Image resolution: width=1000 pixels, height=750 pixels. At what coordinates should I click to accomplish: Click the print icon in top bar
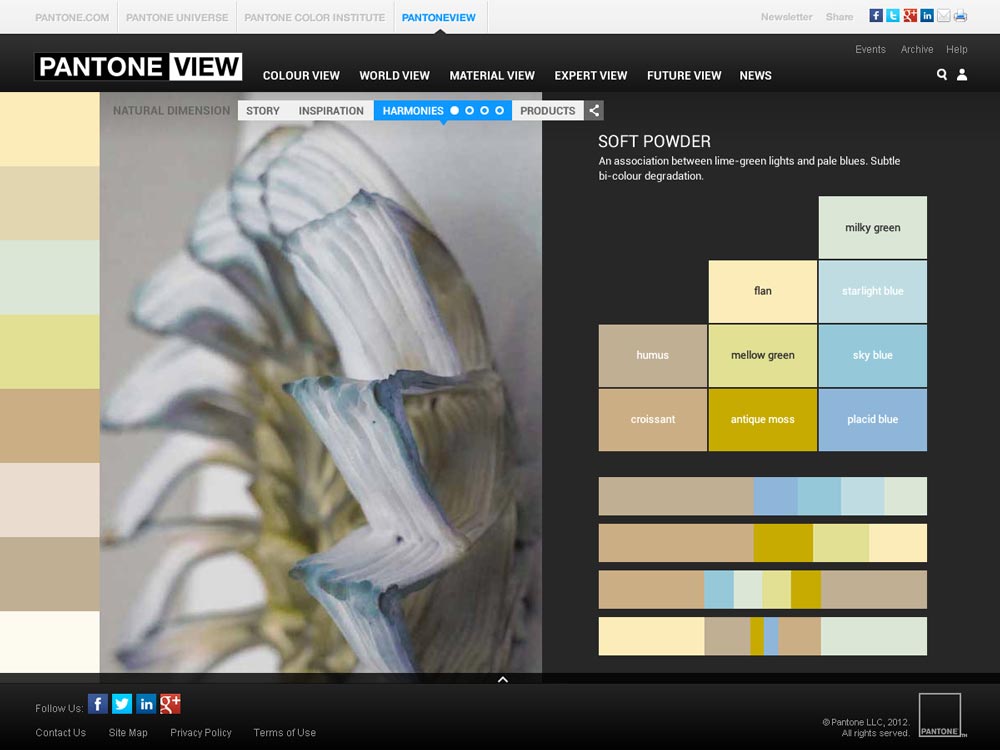click(x=960, y=16)
